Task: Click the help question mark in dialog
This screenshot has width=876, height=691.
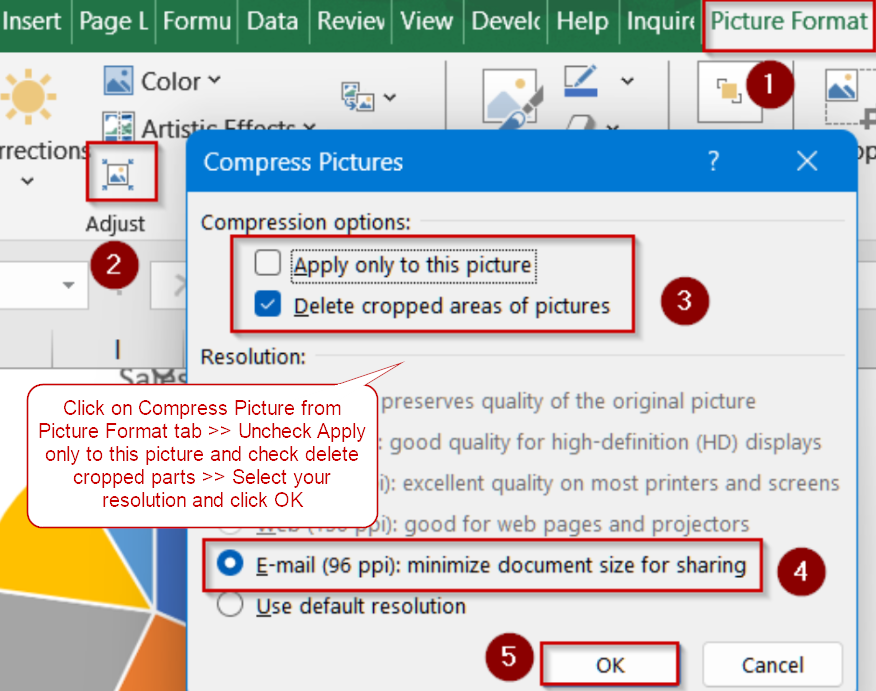Action: [x=713, y=161]
